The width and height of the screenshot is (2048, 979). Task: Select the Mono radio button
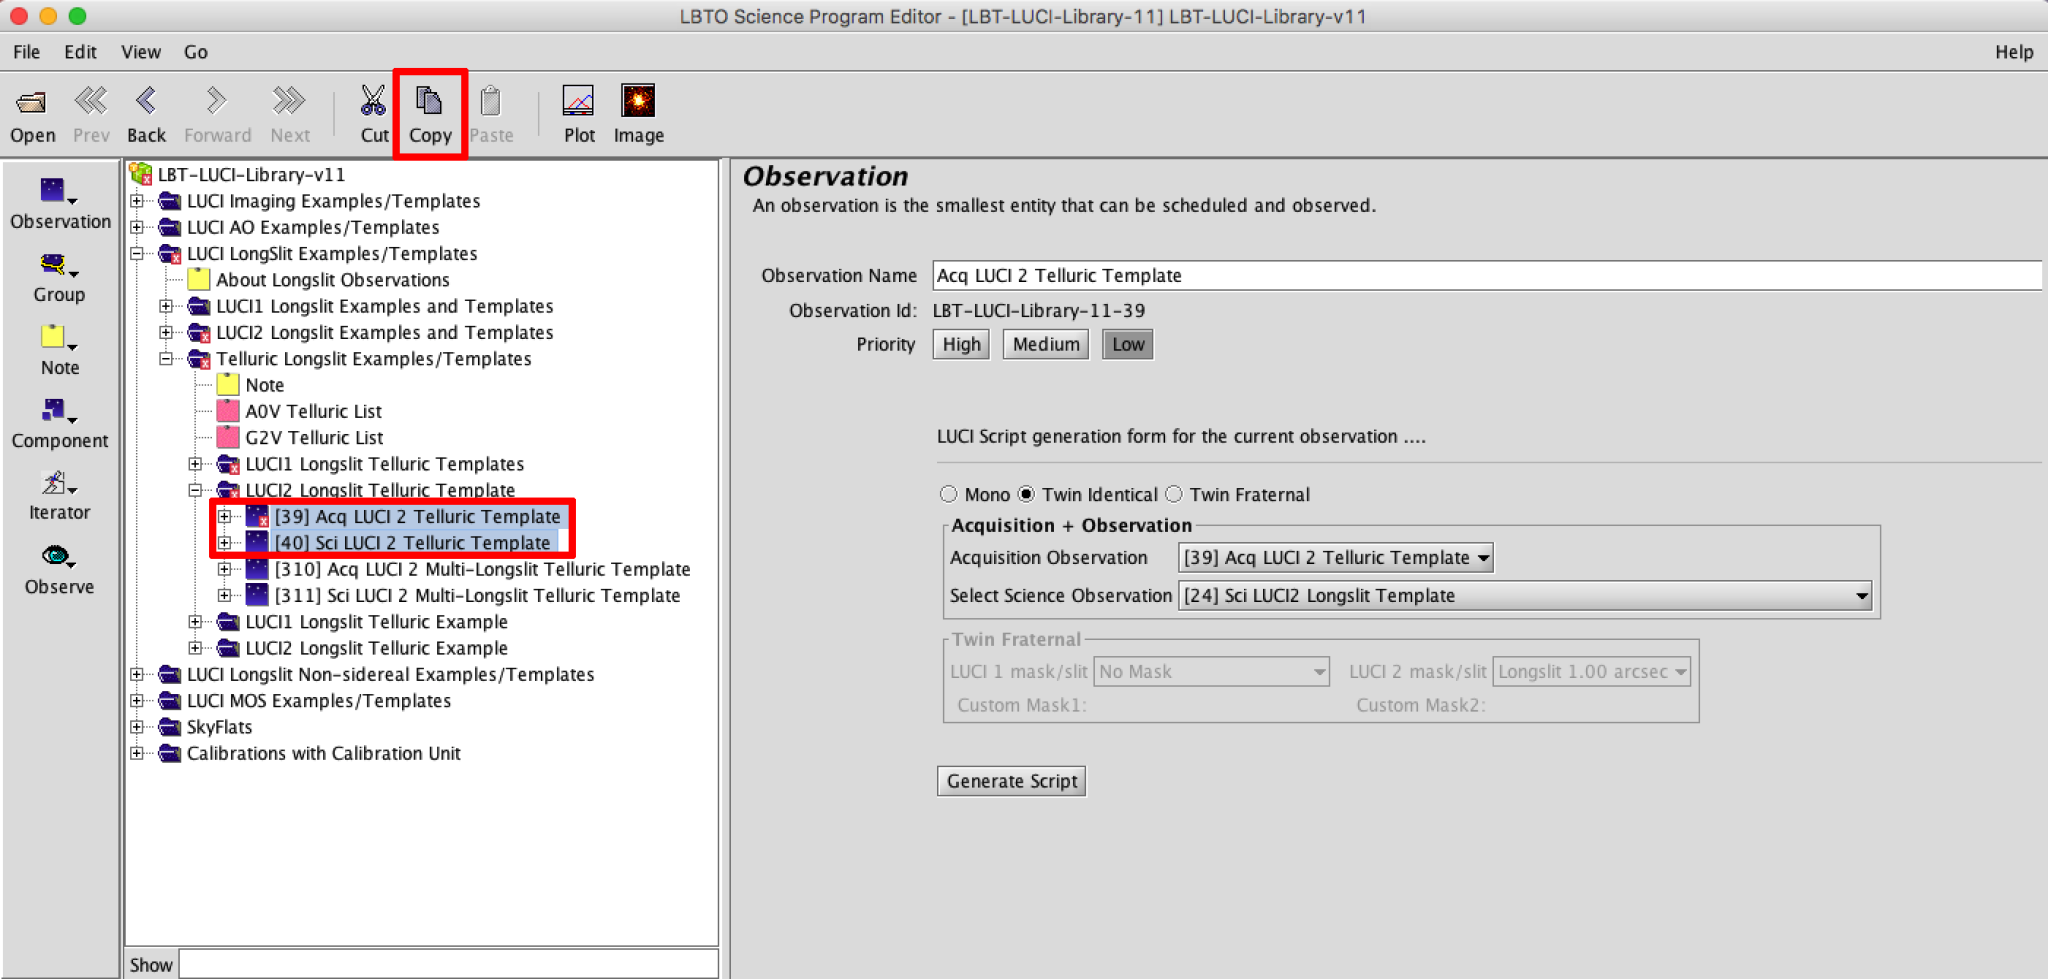(949, 494)
